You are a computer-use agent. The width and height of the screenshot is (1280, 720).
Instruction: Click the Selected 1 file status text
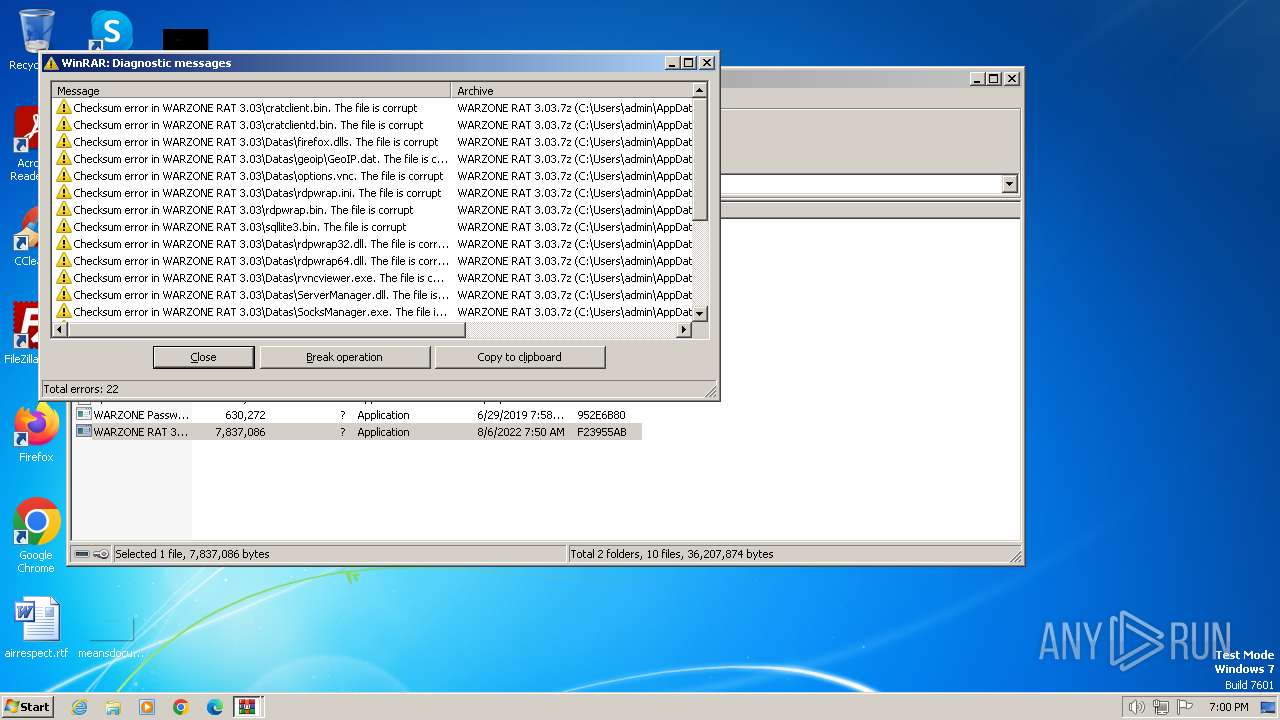click(x=192, y=554)
